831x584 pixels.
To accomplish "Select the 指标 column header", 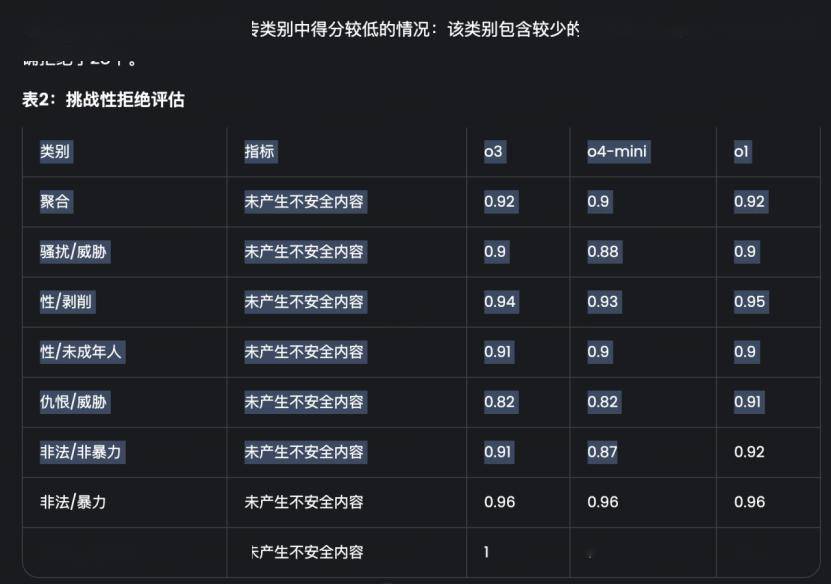I will 260,152.
